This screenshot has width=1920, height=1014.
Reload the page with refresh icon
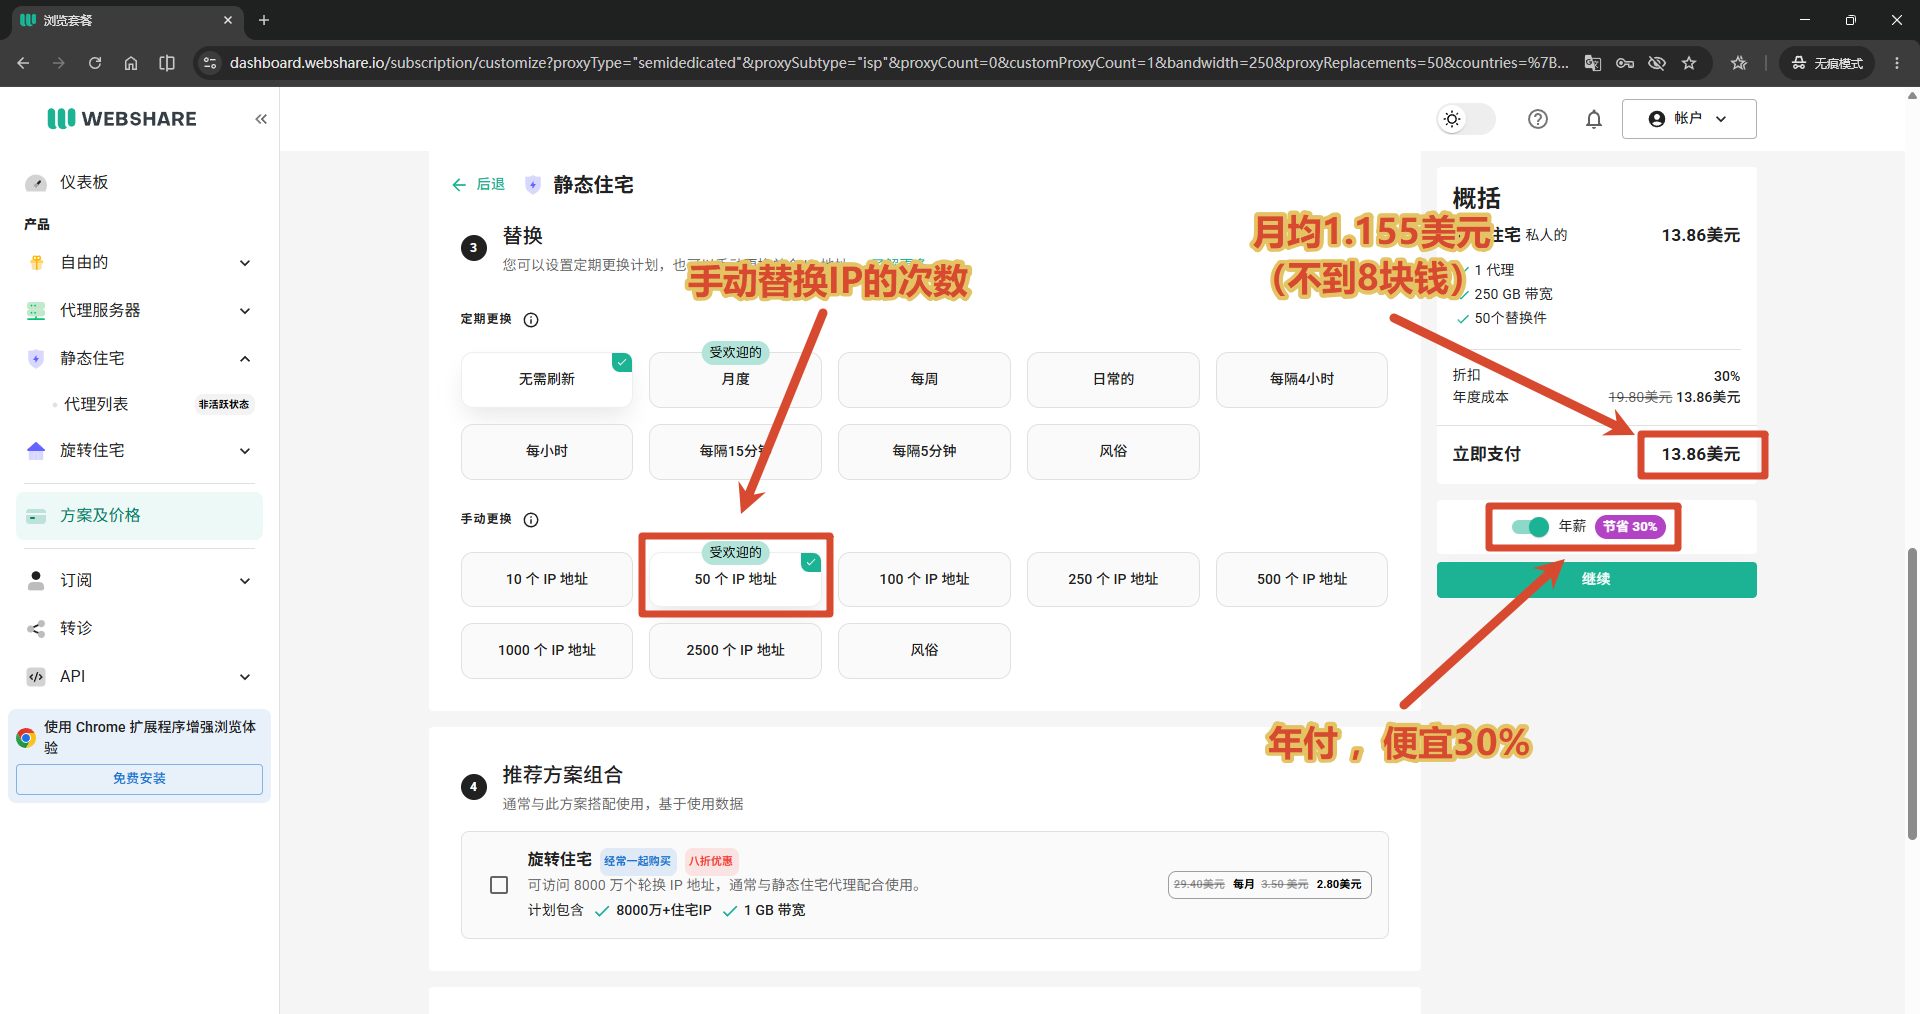(95, 63)
